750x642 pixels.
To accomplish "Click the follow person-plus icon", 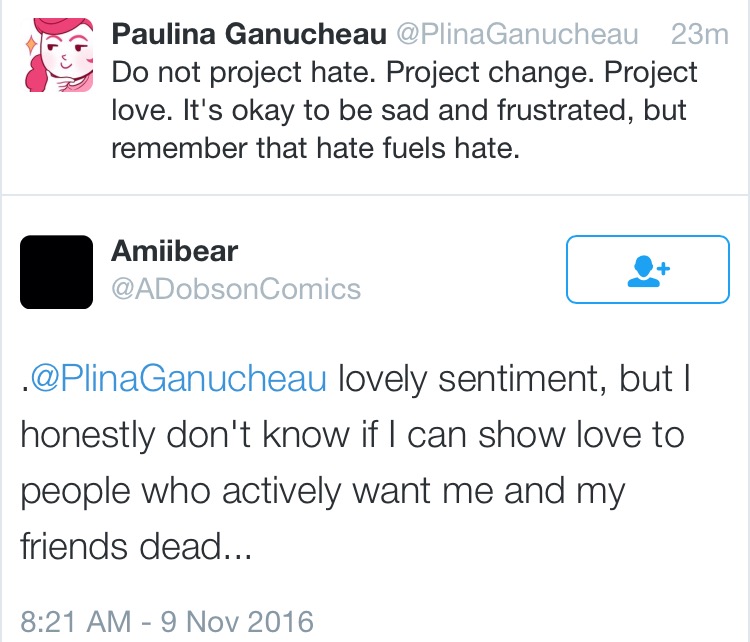I will click(649, 271).
